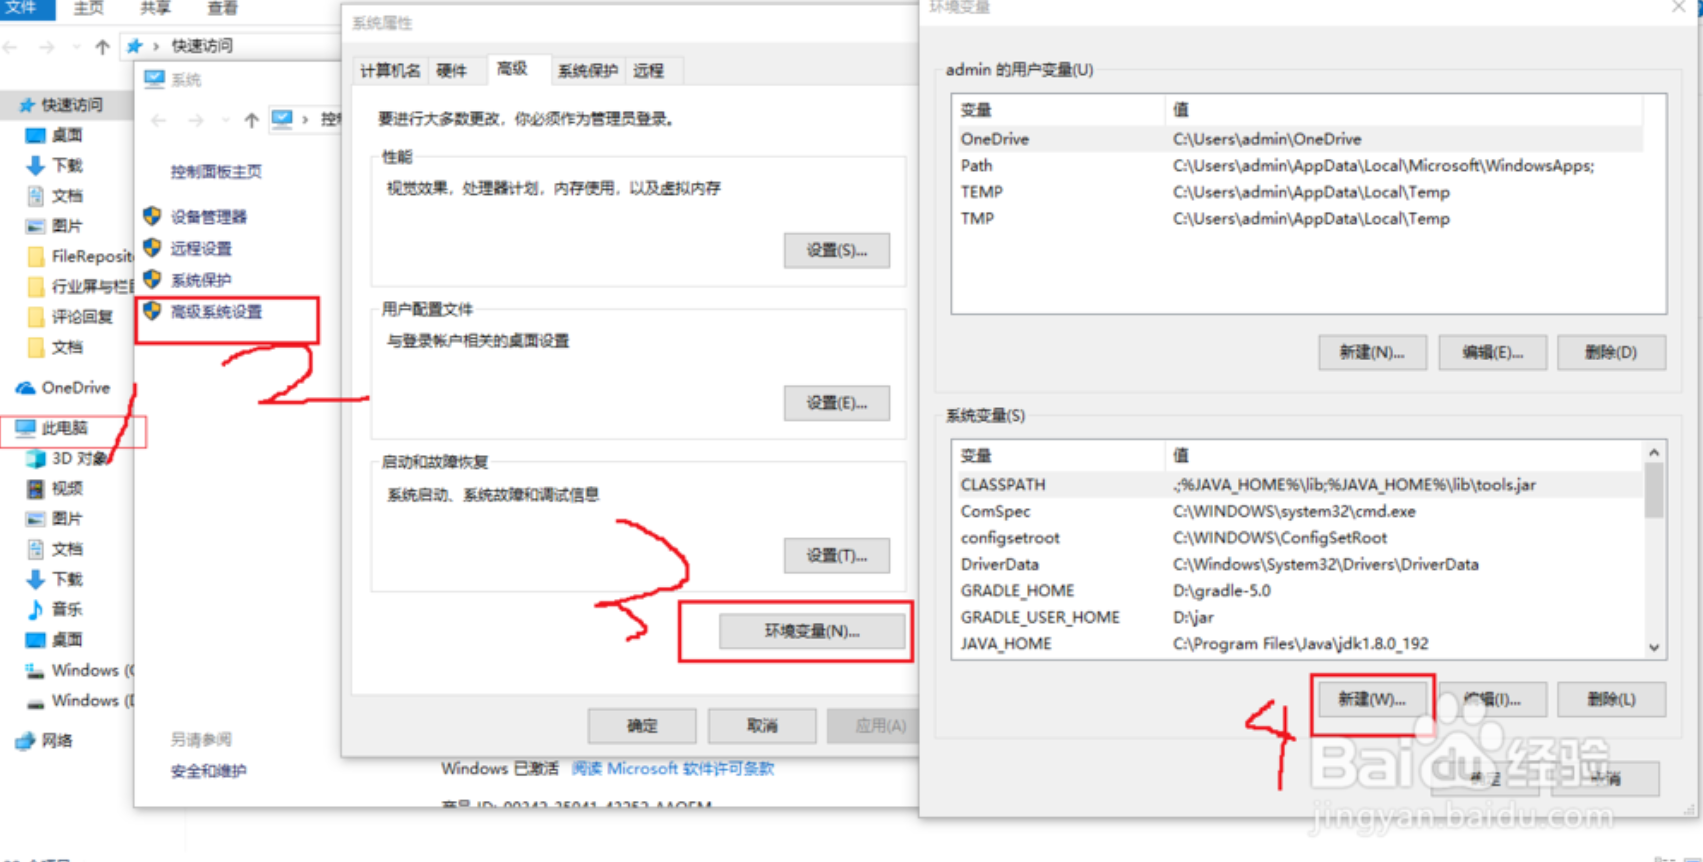The image size is (1703, 862).
Task: Click 新建(W) for system variables
Action: click(1372, 699)
